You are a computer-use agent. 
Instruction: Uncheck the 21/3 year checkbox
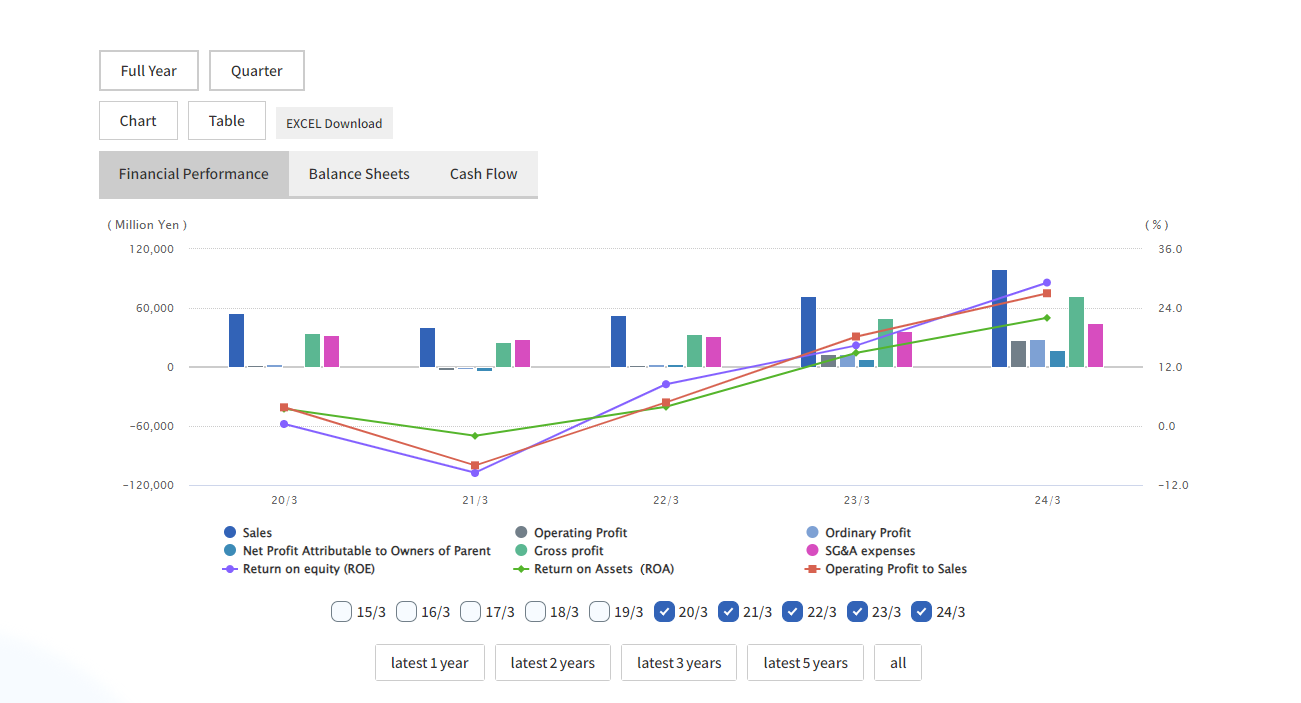coord(728,611)
